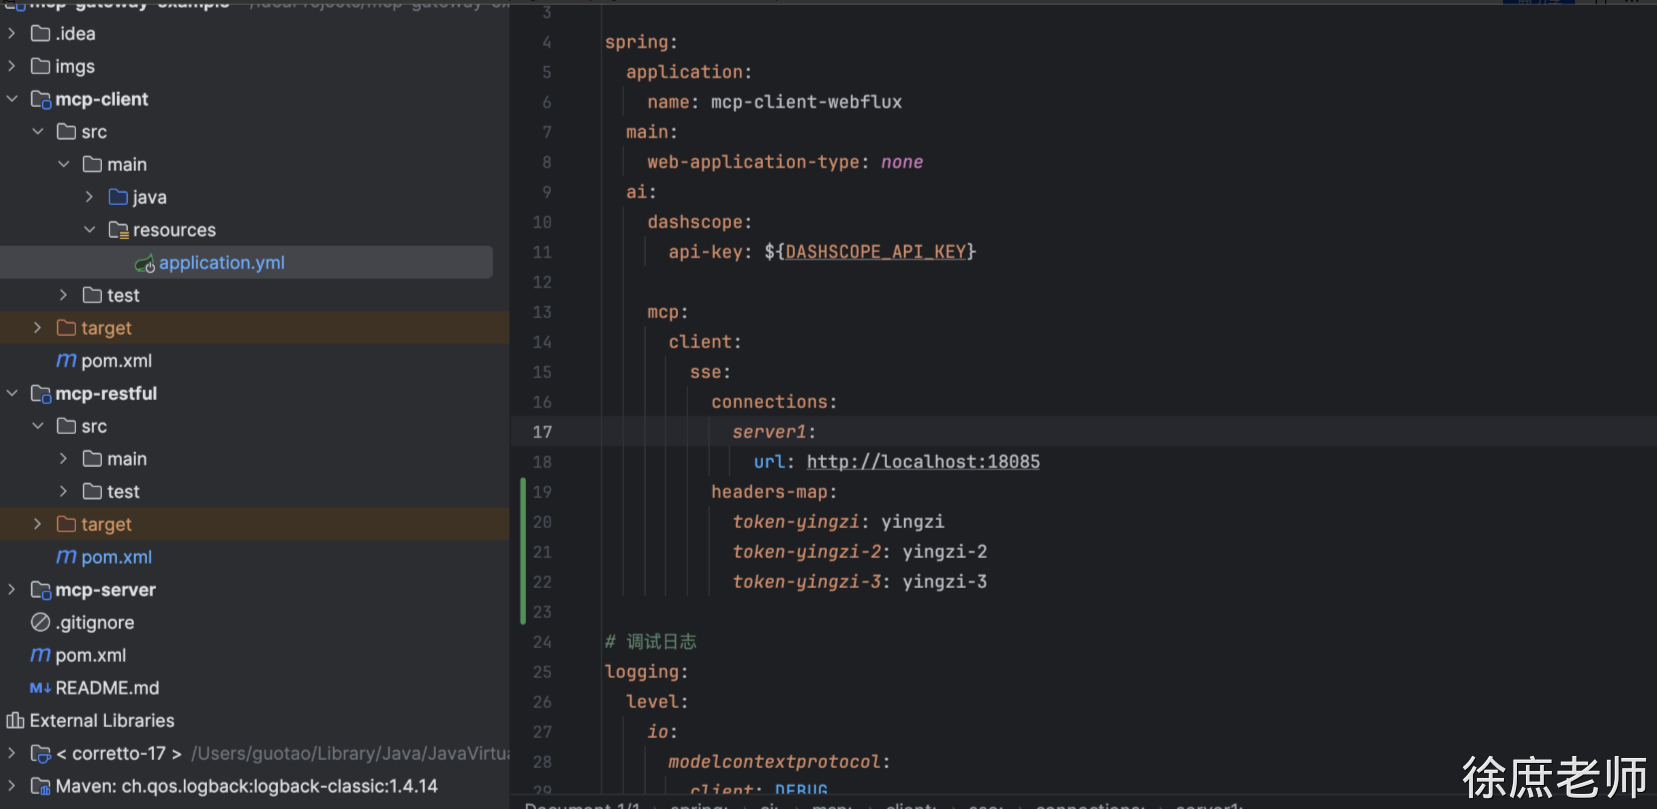Open the http://localhost:18085 URL link
1657x809 pixels.
(922, 462)
